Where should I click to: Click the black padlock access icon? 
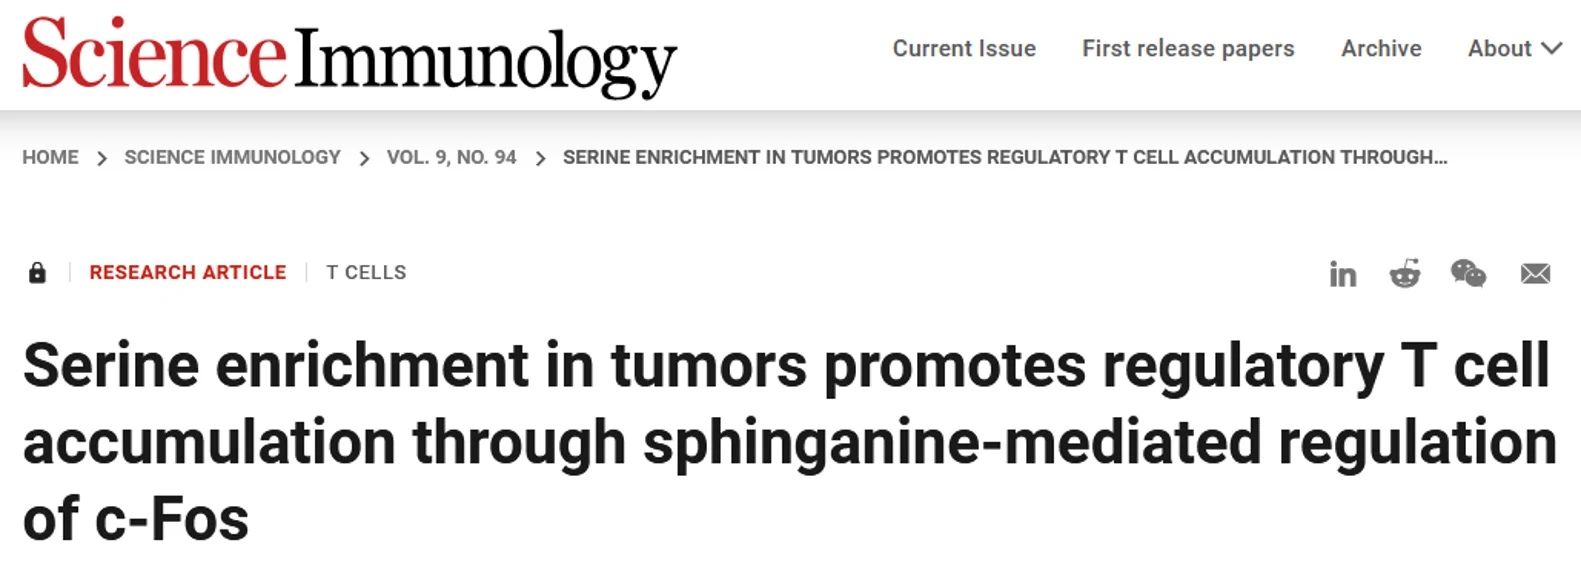coord(37,273)
